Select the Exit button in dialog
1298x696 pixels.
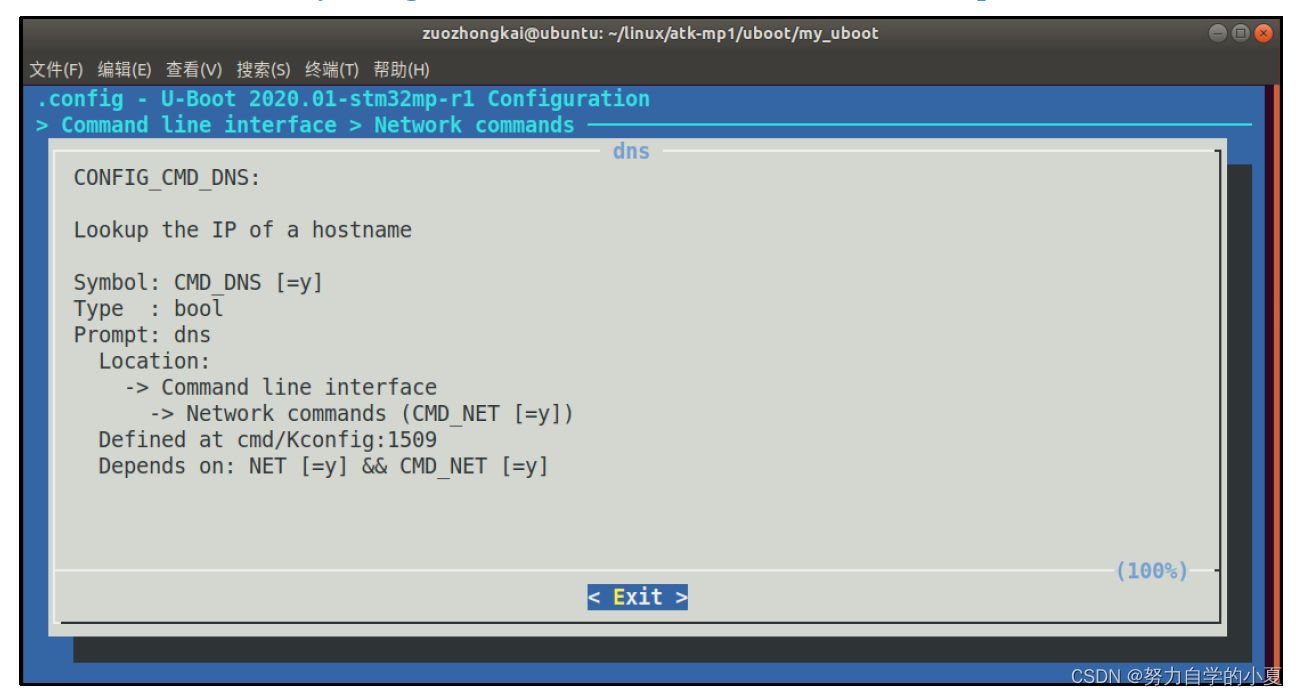coord(638,597)
